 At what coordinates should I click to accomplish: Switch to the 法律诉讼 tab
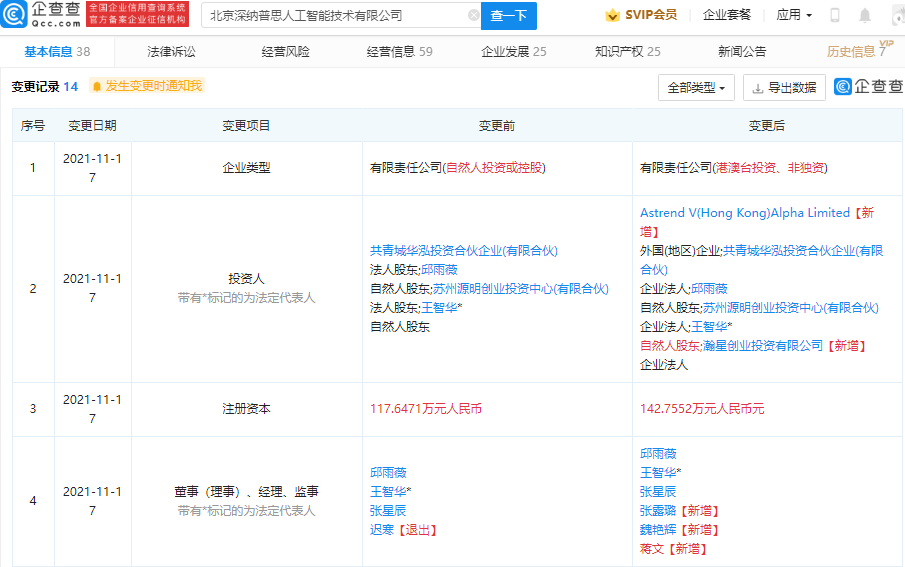tap(171, 51)
